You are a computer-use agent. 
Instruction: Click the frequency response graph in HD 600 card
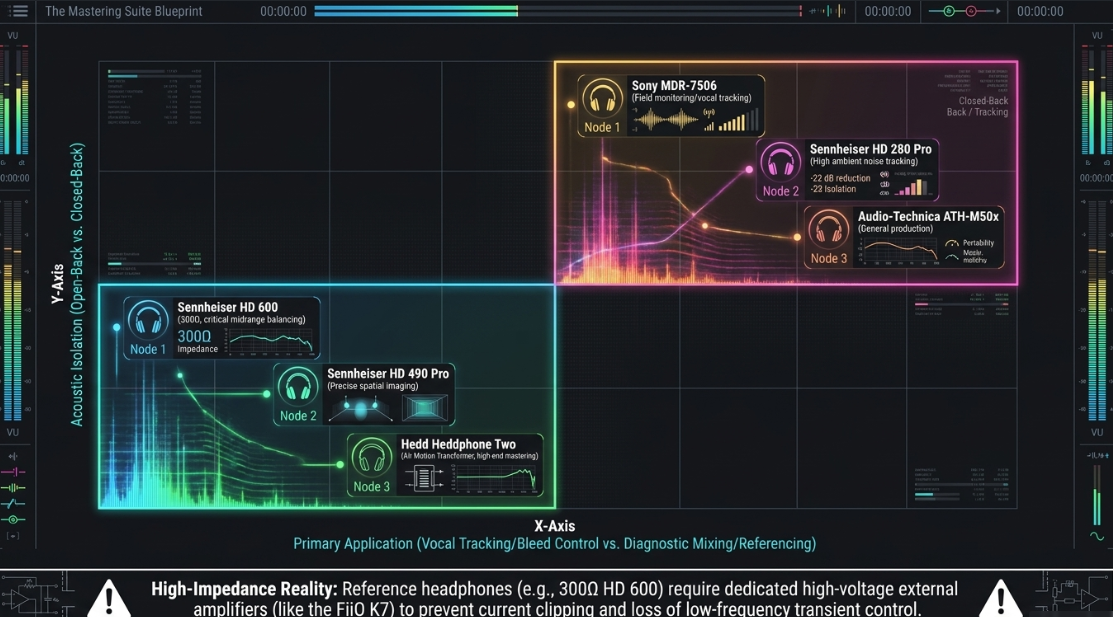271,342
